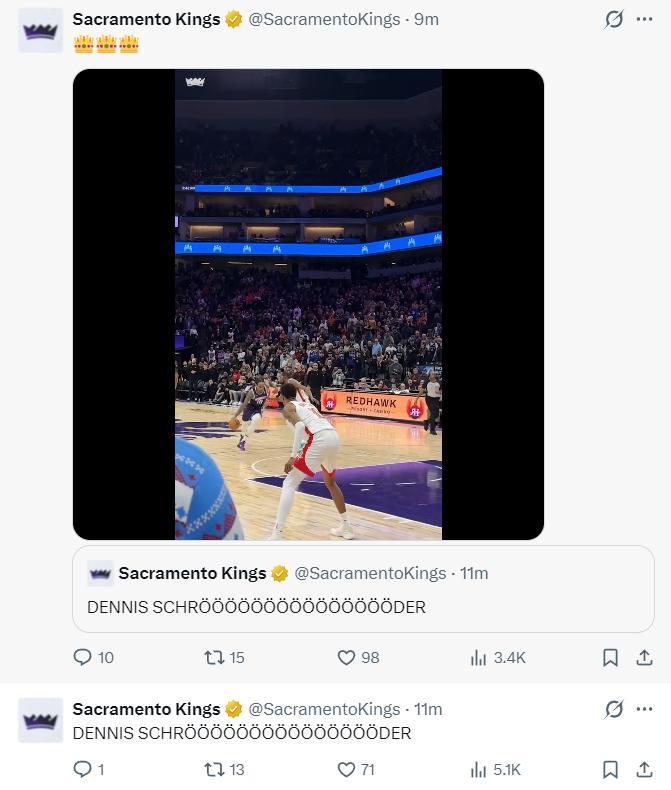Share the second Schröder tweet
Image resolution: width=671 pixels, height=790 pixels.
(644, 769)
